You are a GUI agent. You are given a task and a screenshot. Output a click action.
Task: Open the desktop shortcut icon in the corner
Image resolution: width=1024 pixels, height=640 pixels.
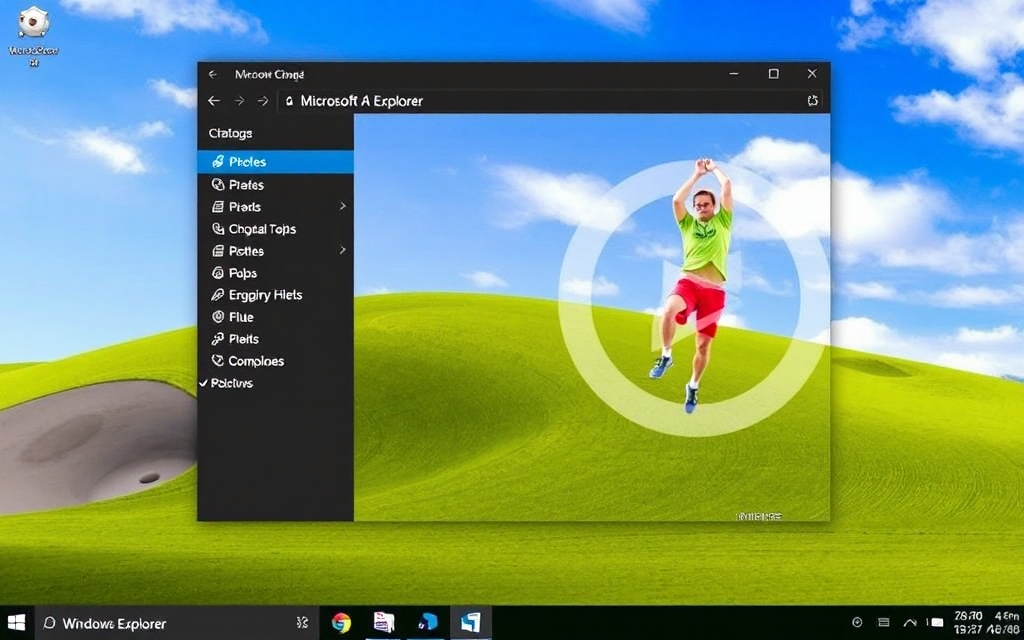click(x=33, y=37)
